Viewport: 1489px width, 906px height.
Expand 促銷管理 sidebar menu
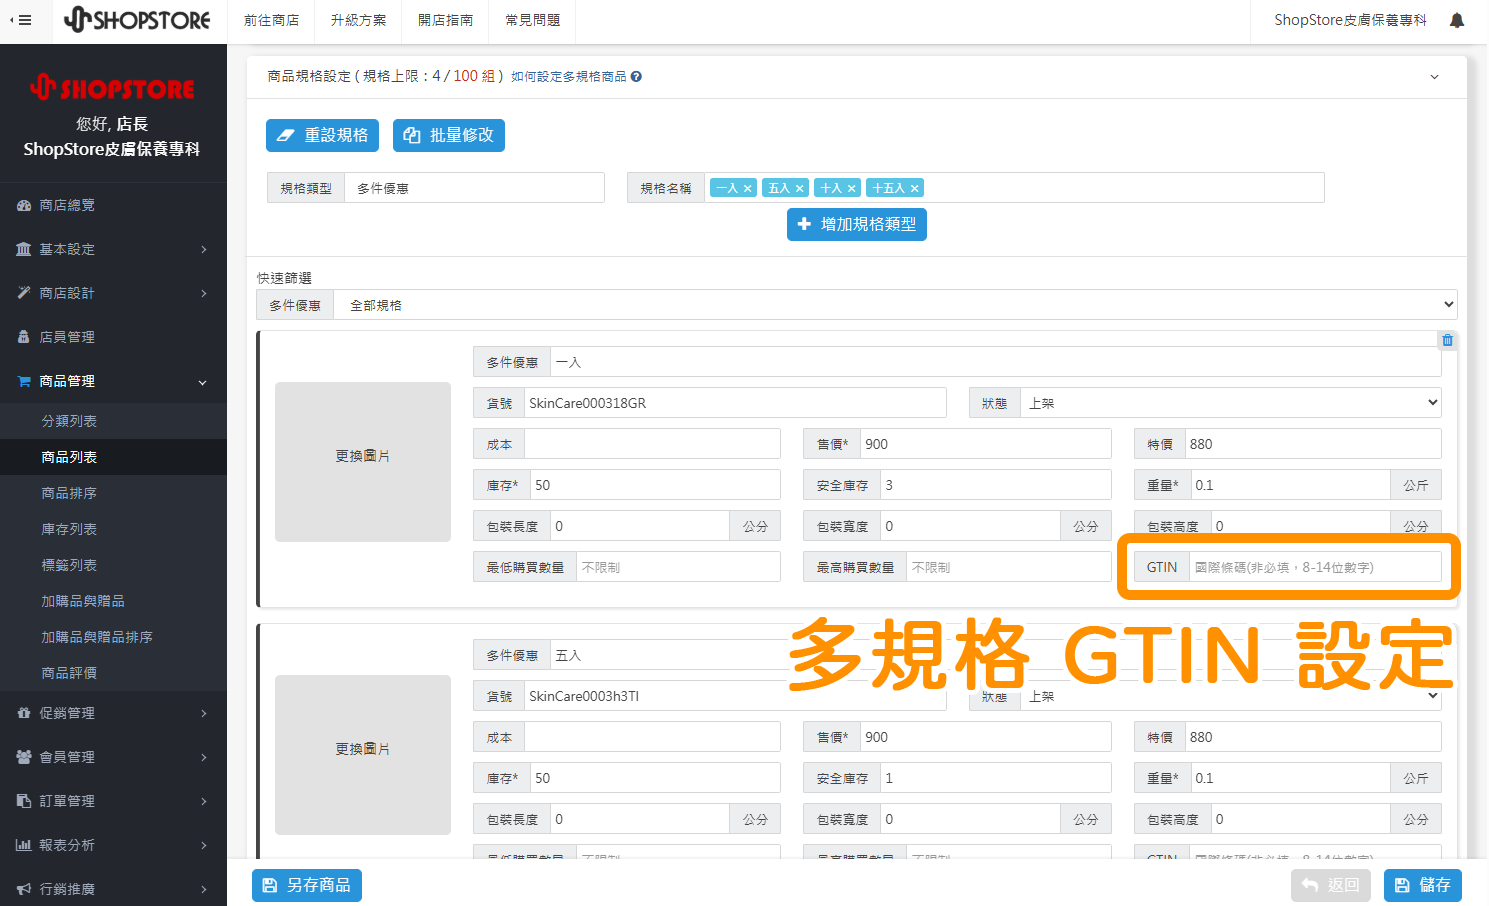coord(113,713)
